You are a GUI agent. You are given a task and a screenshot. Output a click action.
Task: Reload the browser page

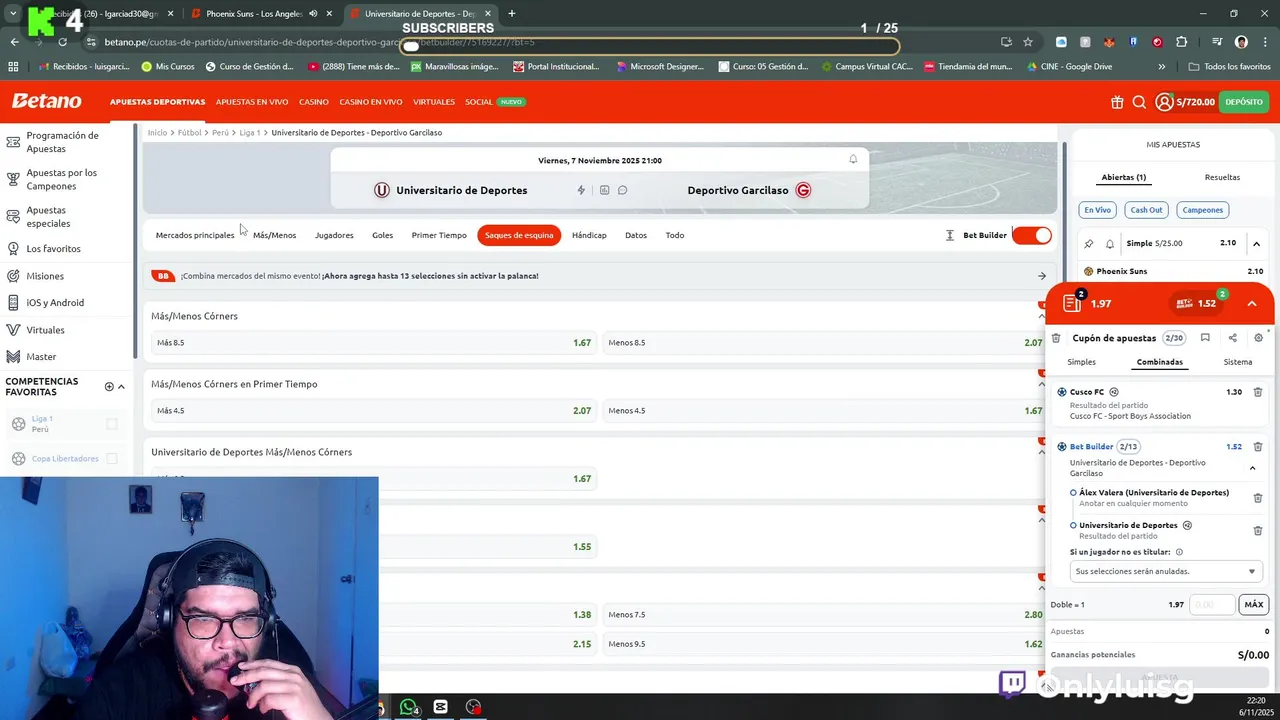pyautogui.click(x=62, y=42)
